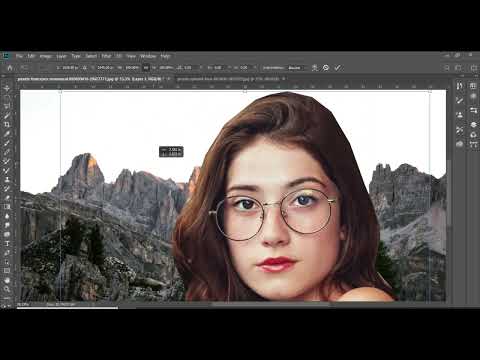Open the workspace switcher icon
Viewport: 480px width, 360px height.
[459, 68]
